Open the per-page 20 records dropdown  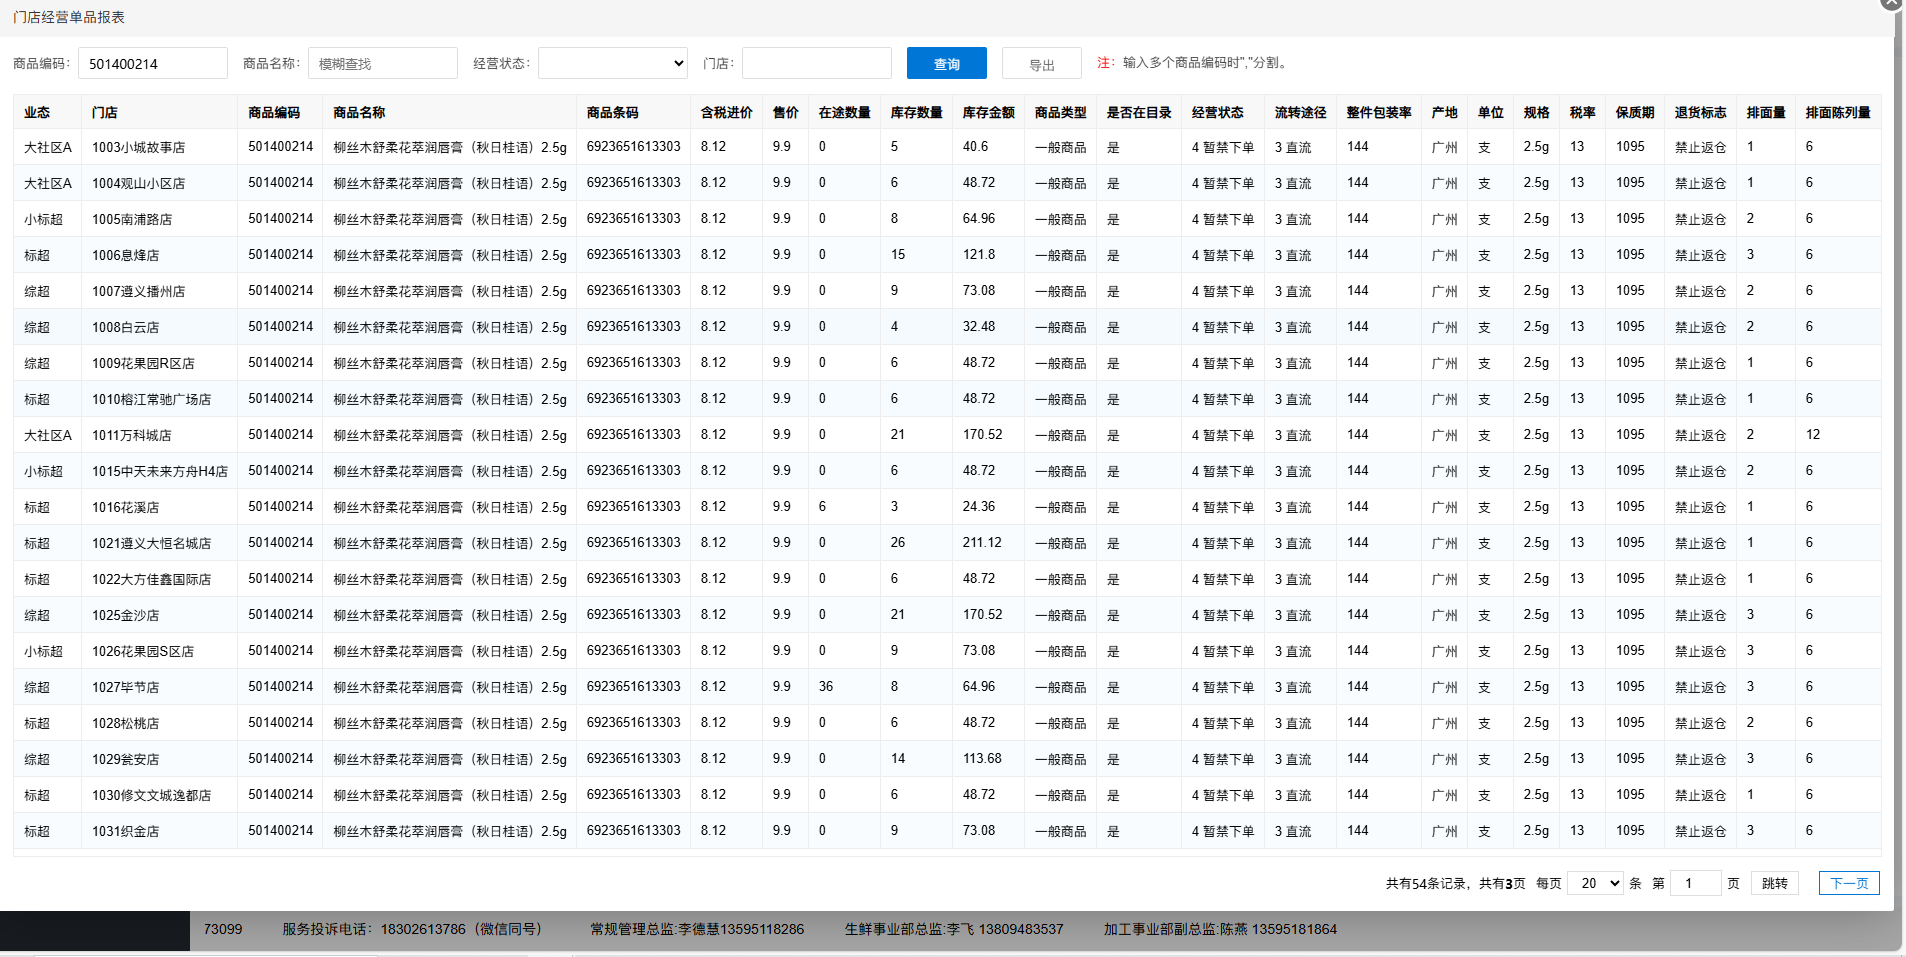pos(1594,883)
